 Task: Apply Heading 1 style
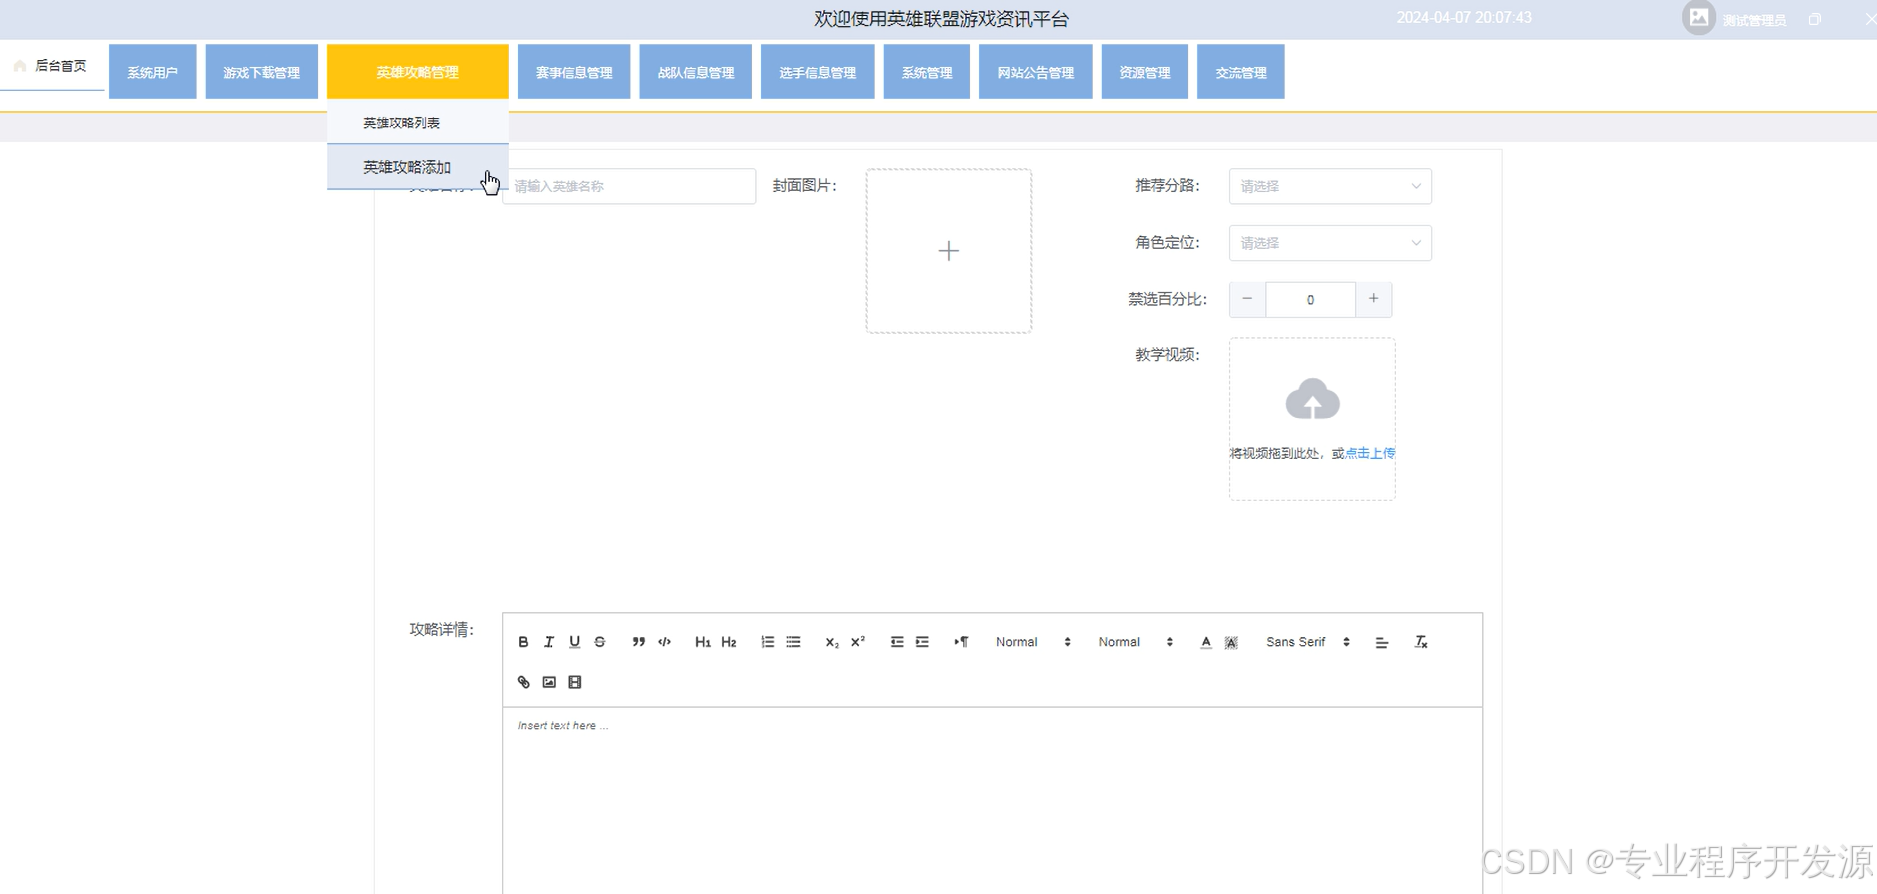[x=703, y=642]
